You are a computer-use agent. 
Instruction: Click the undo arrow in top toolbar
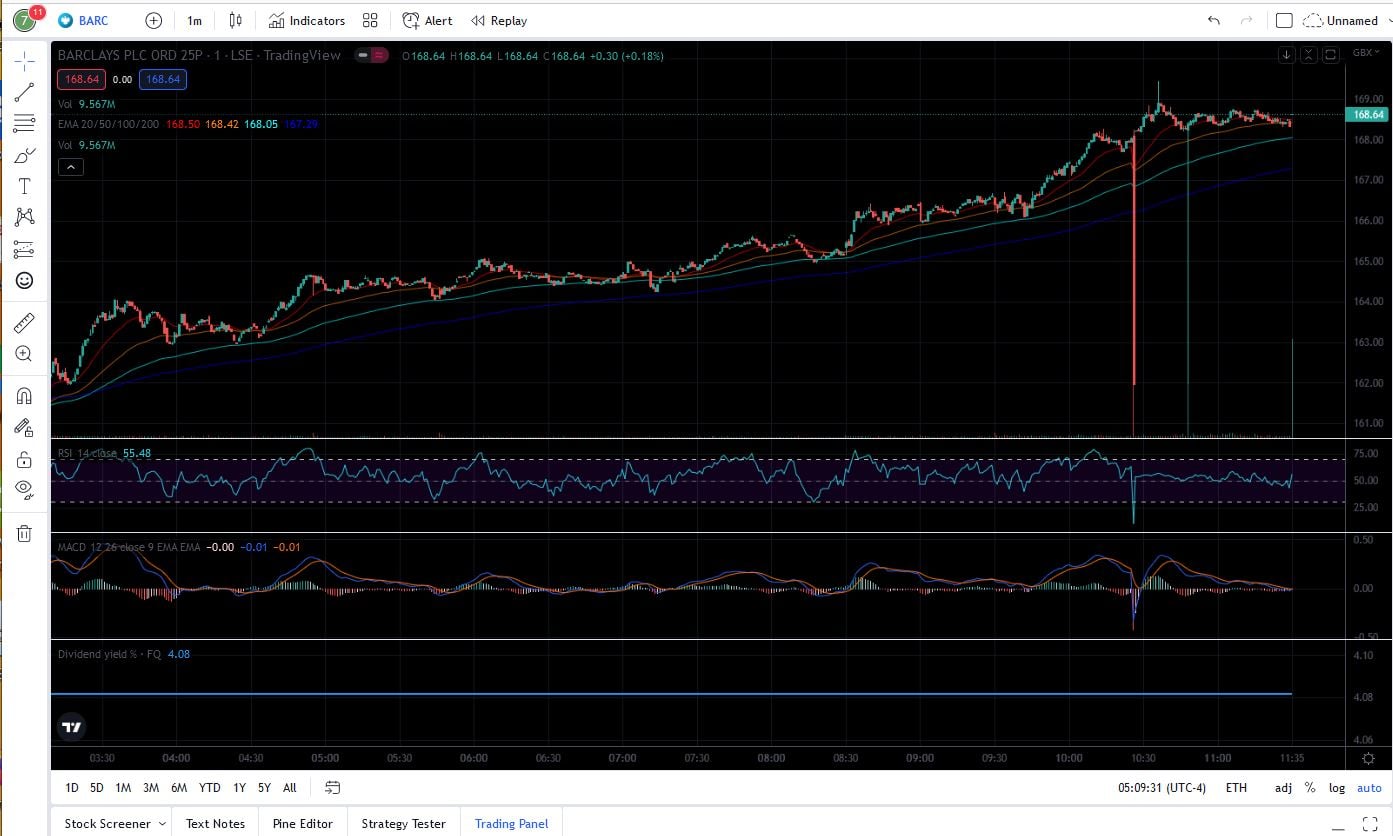pos(1214,20)
